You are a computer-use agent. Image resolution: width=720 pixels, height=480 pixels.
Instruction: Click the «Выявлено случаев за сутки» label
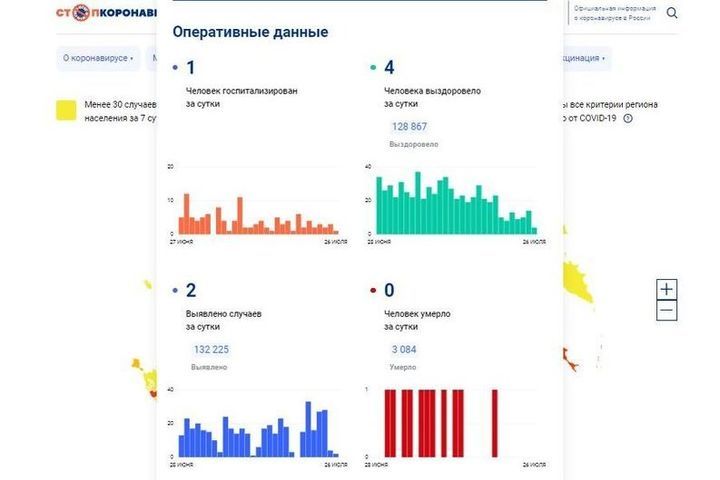(223, 320)
